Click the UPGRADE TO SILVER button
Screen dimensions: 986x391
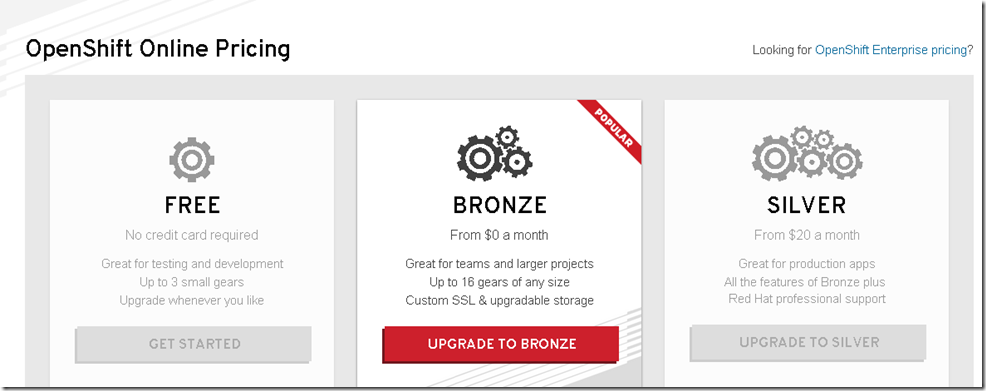809,343
